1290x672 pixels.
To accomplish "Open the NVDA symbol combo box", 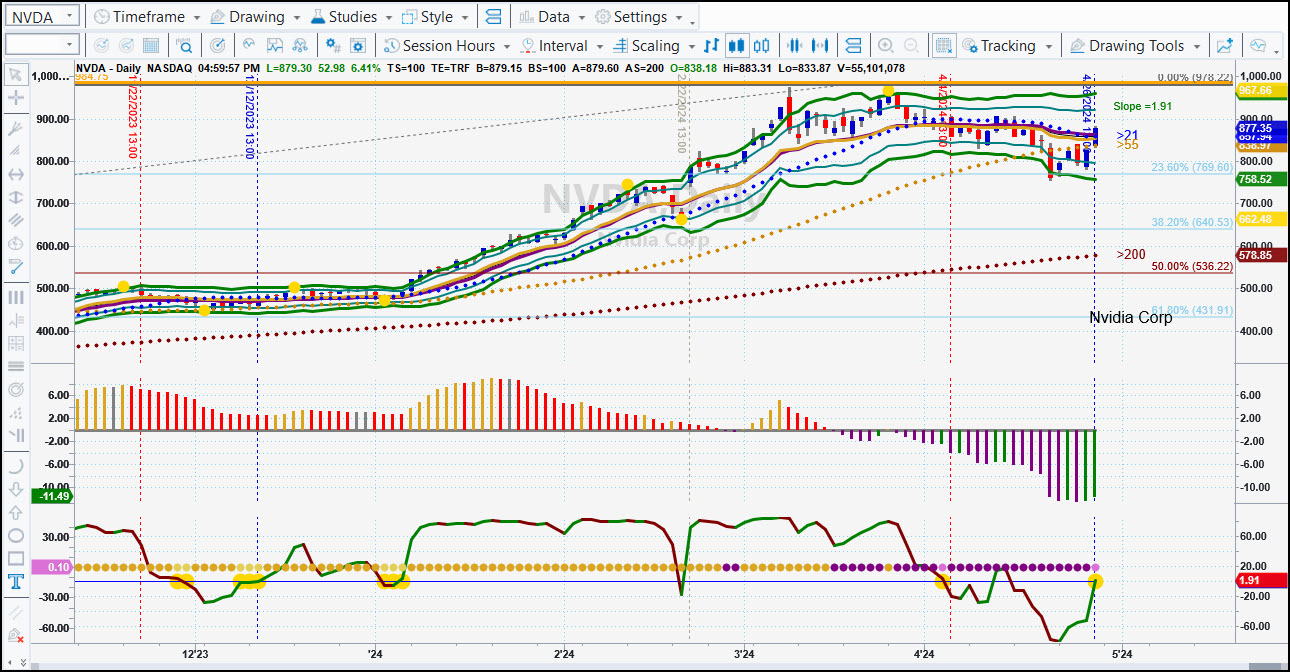I will (41, 17).
